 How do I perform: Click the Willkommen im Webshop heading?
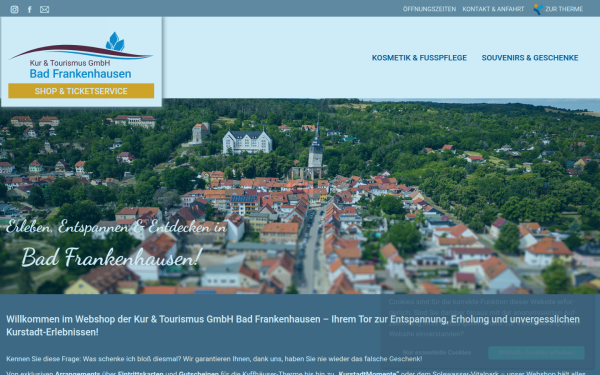[x=293, y=325]
